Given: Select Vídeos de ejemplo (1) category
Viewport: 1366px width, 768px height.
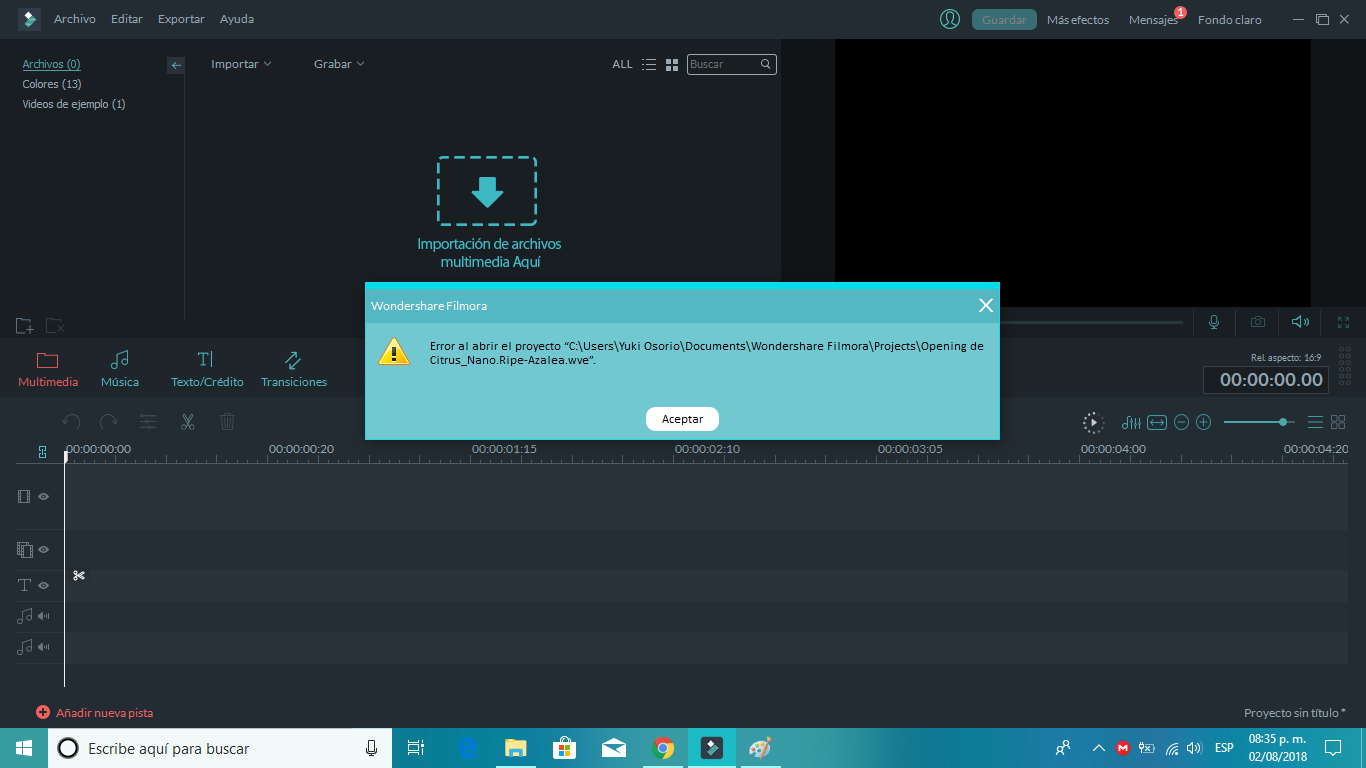Looking at the screenshot, I should (74, 104).
